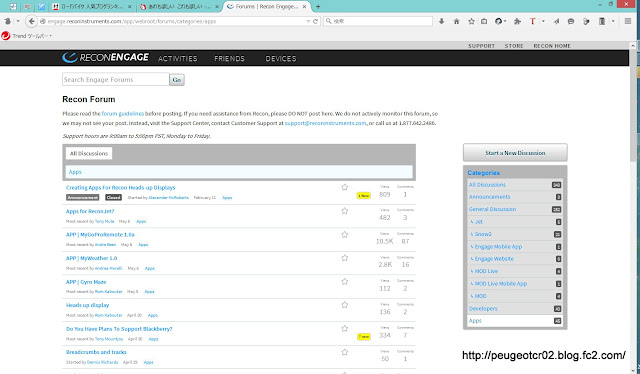The height and width of the screenshot is (374, 640).
Task: Open the FRIENDS menu
Action: click(x=229, y=59)
